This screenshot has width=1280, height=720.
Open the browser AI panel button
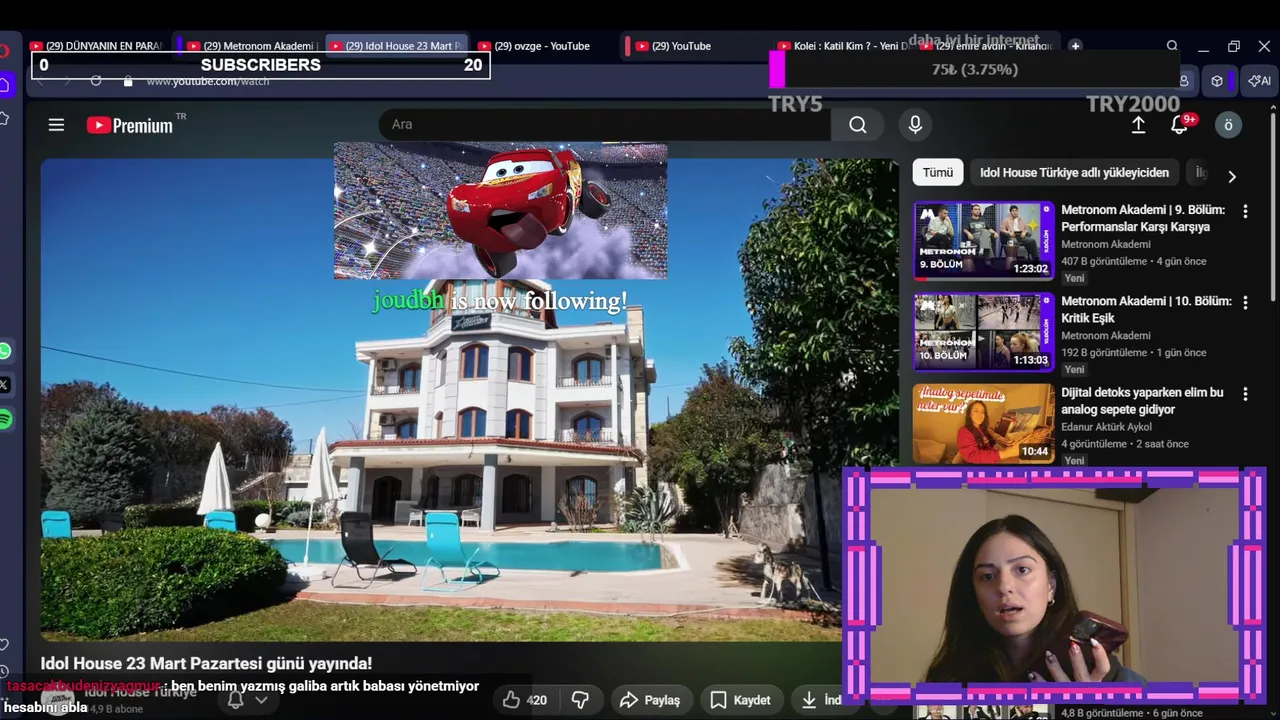pyautogui.click(x=1260, y=81)
